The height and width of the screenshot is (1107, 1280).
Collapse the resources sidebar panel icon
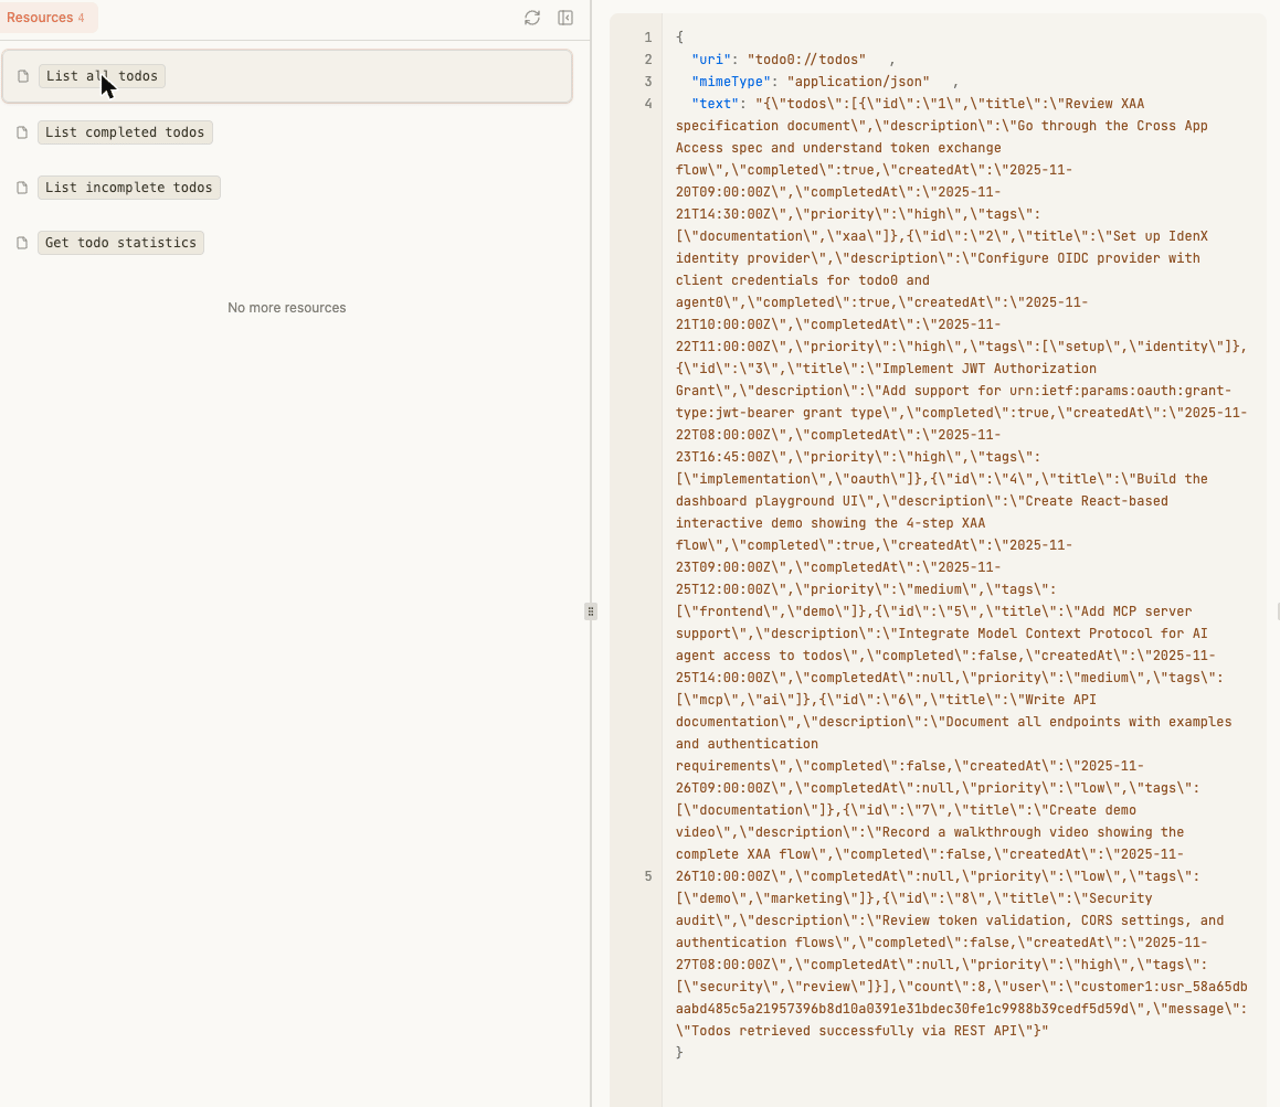pos(565,18)
